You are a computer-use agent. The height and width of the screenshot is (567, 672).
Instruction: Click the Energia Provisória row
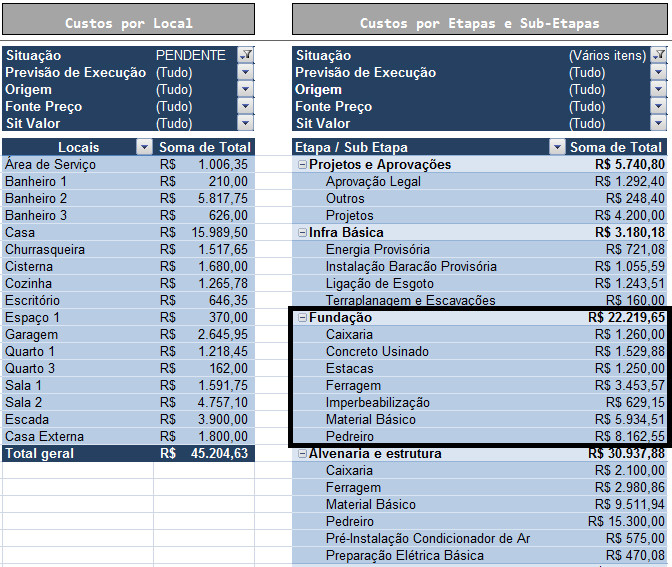point(480,249)
